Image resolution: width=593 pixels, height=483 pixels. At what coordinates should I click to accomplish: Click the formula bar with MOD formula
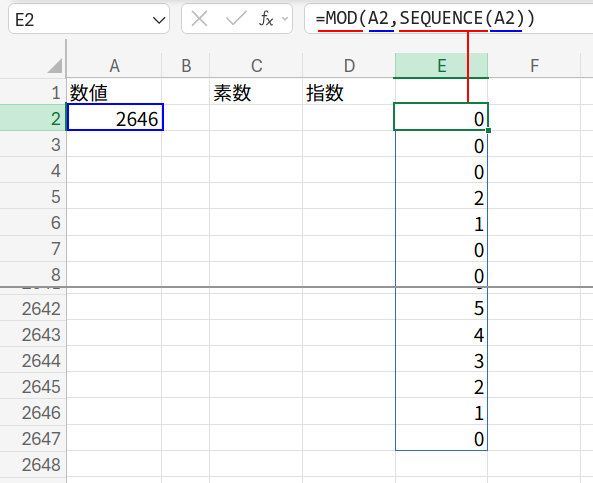point(449,19)
